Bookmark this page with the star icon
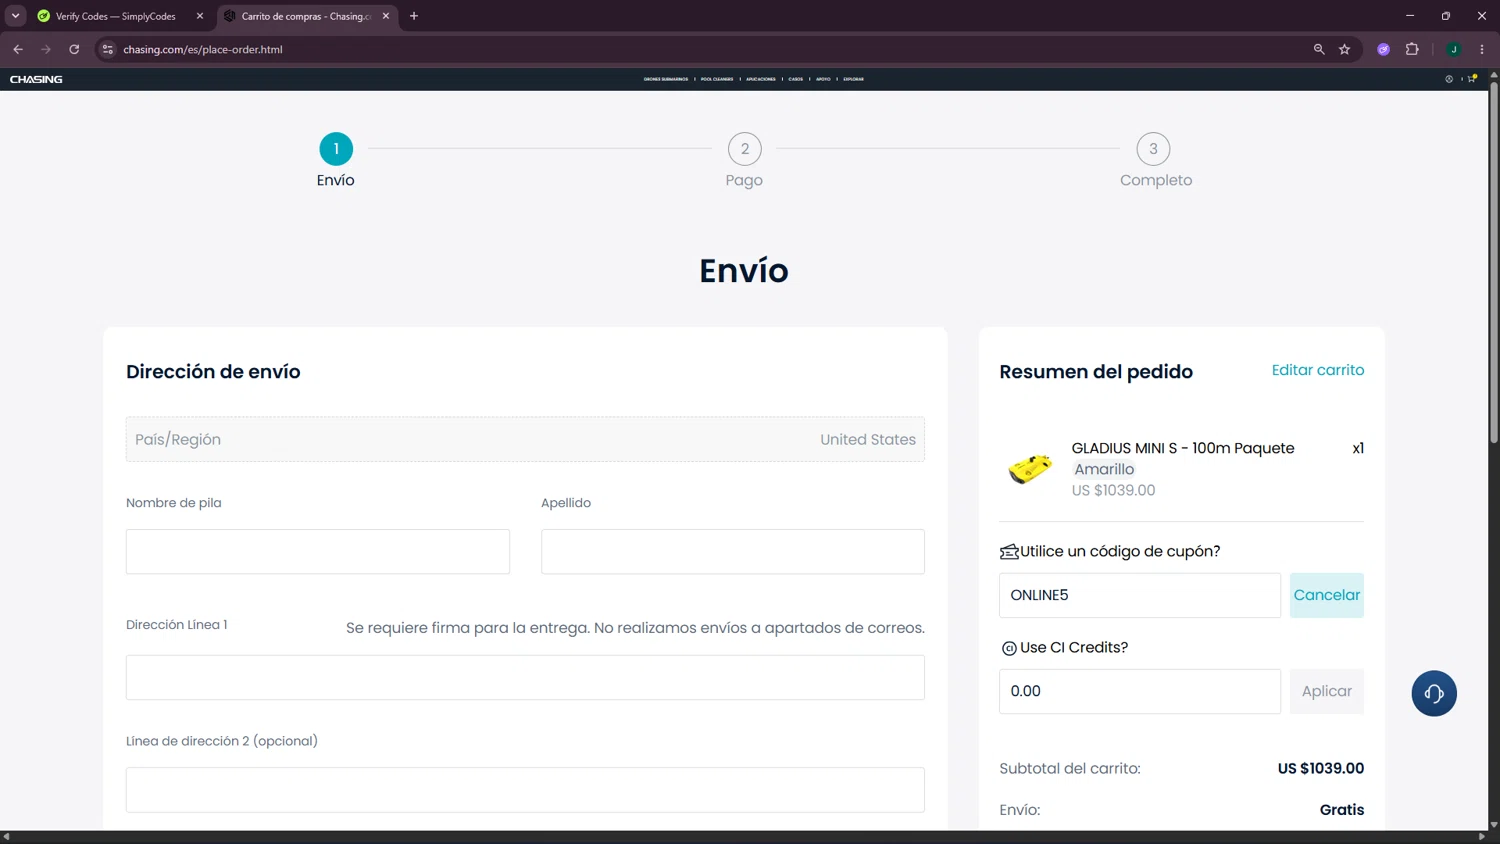 click(x=1345, y=49)
